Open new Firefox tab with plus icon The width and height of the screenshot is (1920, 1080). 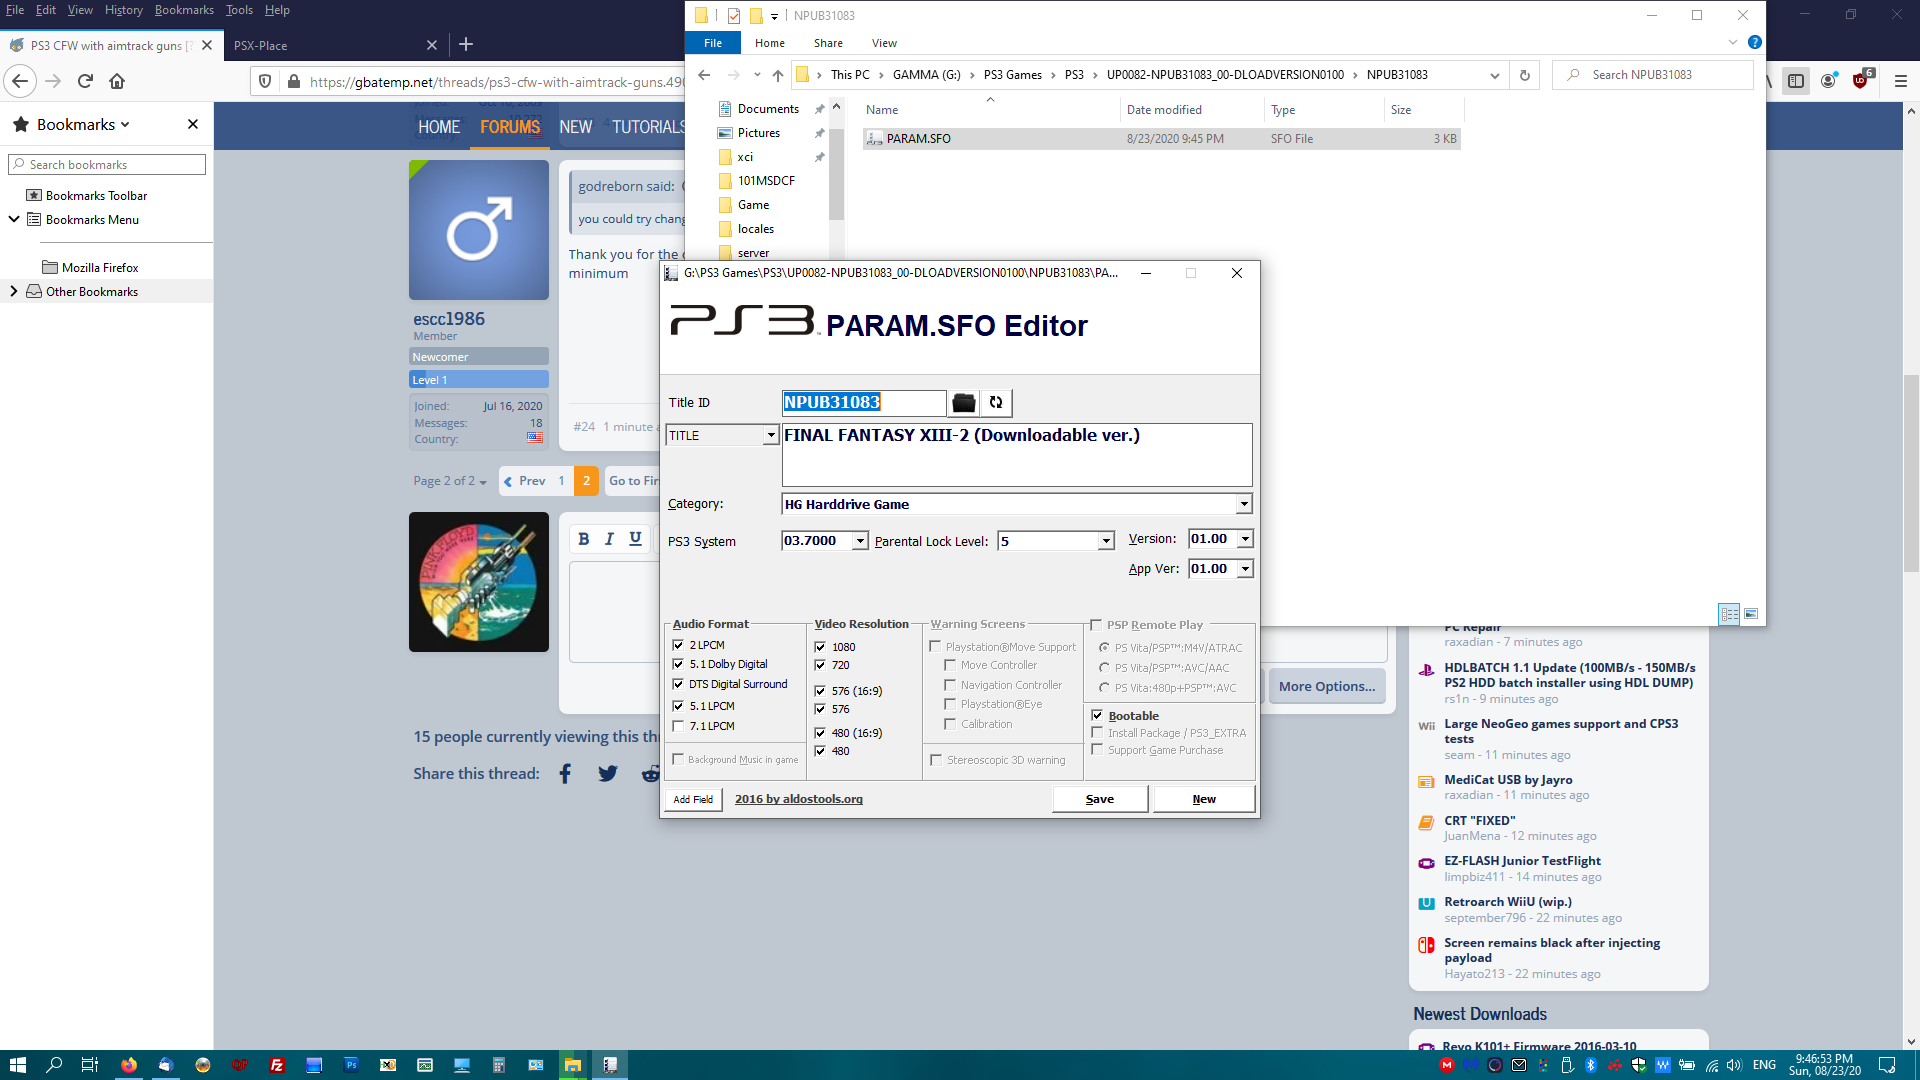click(466, 44)
